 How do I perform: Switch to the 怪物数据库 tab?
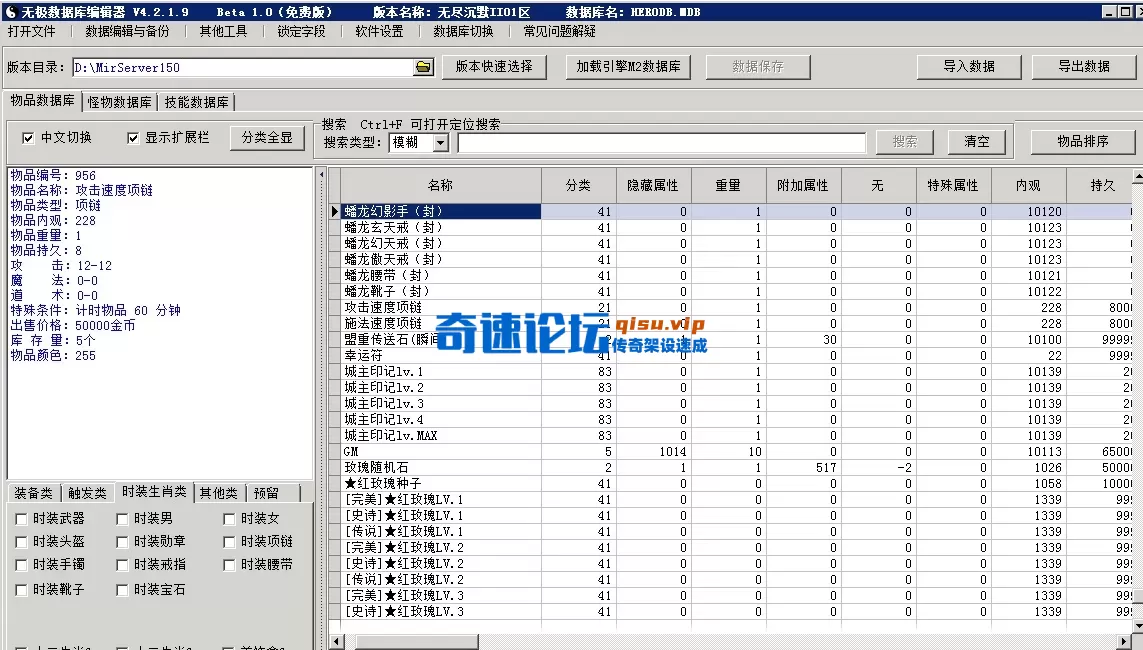[x=120, y=102]
